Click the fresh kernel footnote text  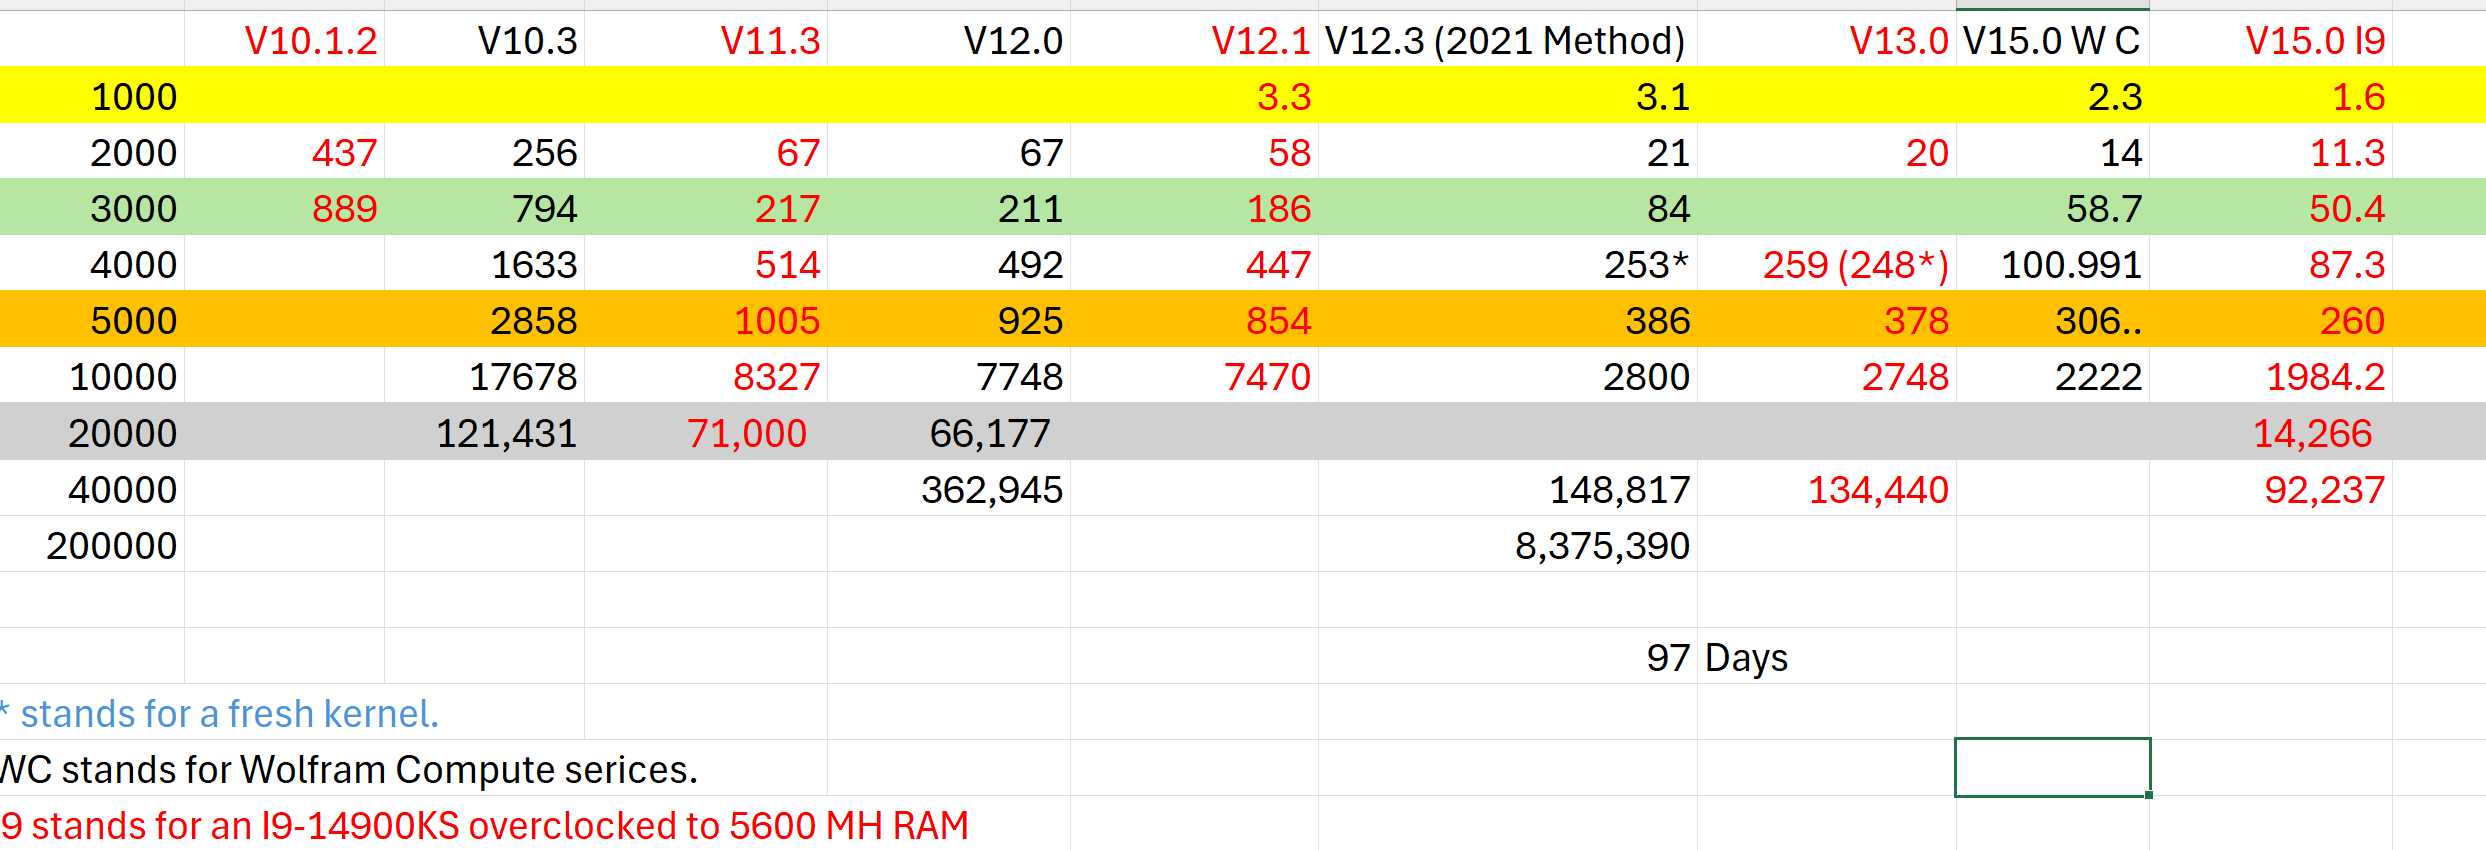(220, 713)
